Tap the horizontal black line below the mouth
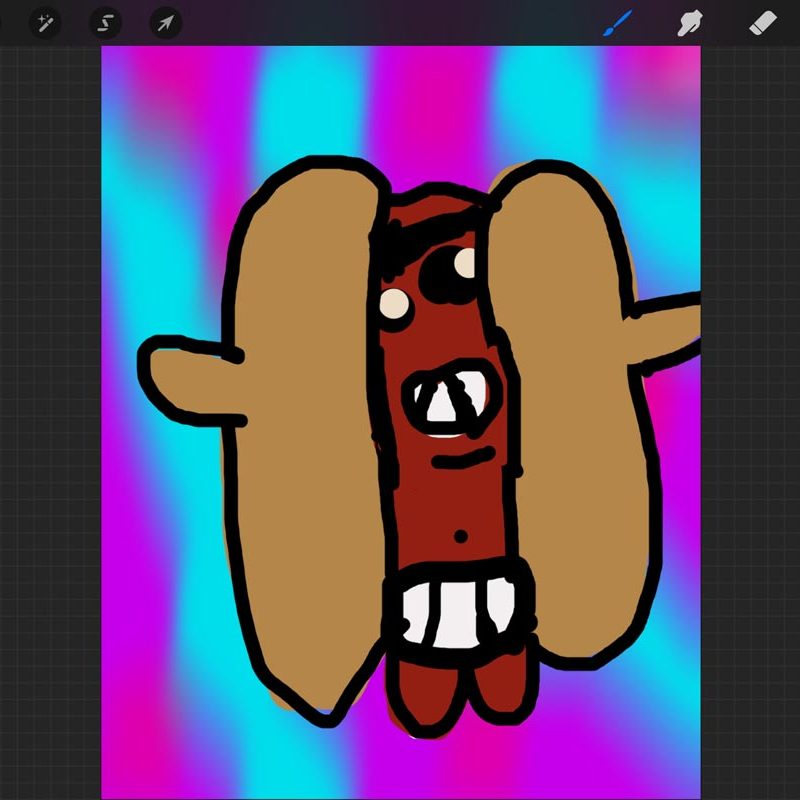 click(x=462, y=461)
